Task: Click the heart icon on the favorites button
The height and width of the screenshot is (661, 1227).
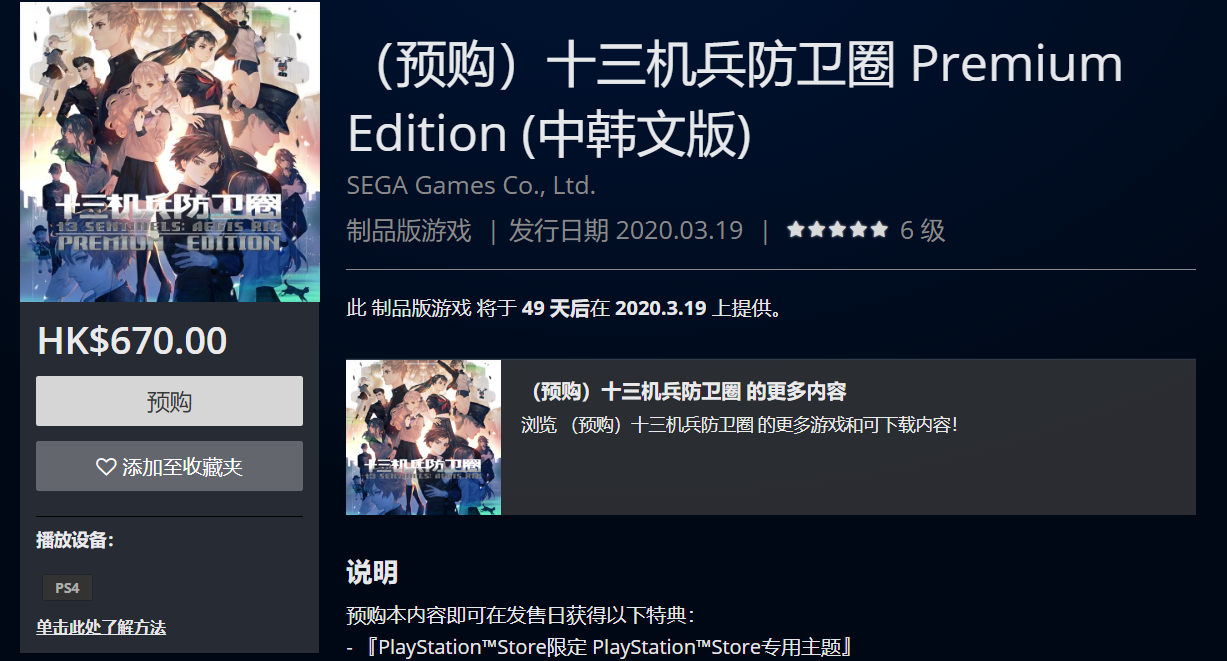Action: point(106,467)
